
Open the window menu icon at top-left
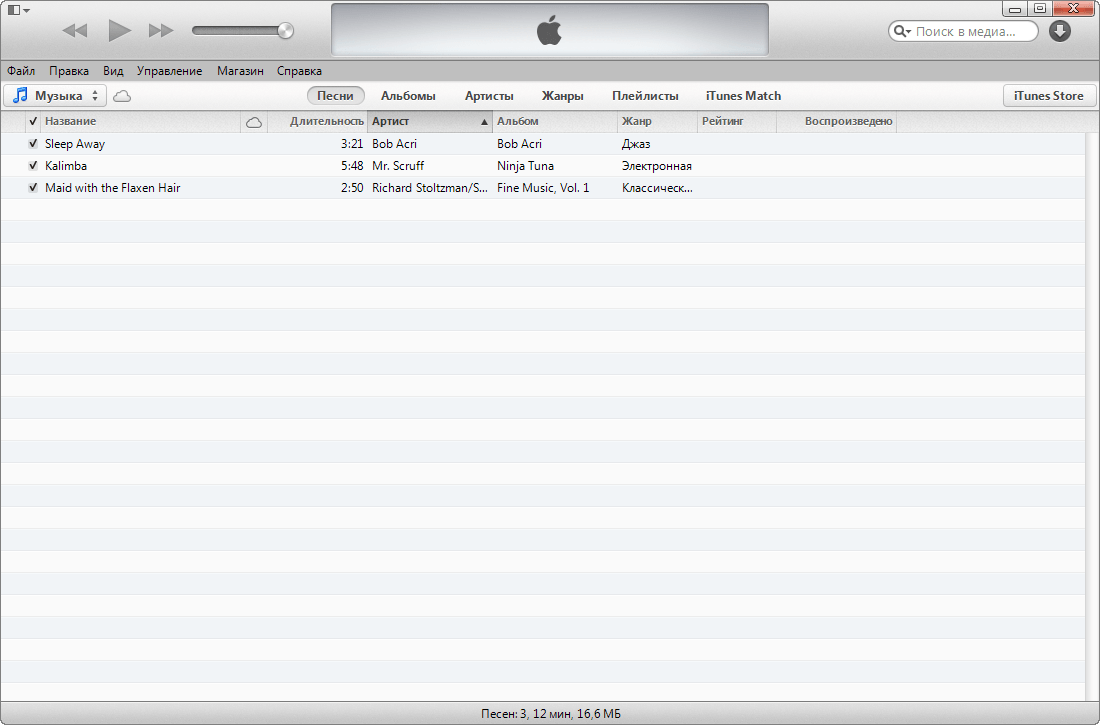click(18, 10)
